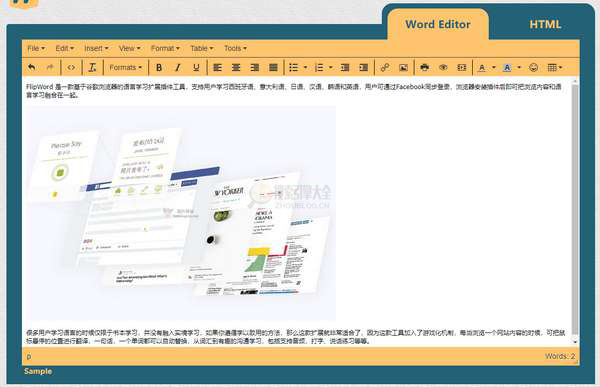Insert media with the media icon

point(462,68)
